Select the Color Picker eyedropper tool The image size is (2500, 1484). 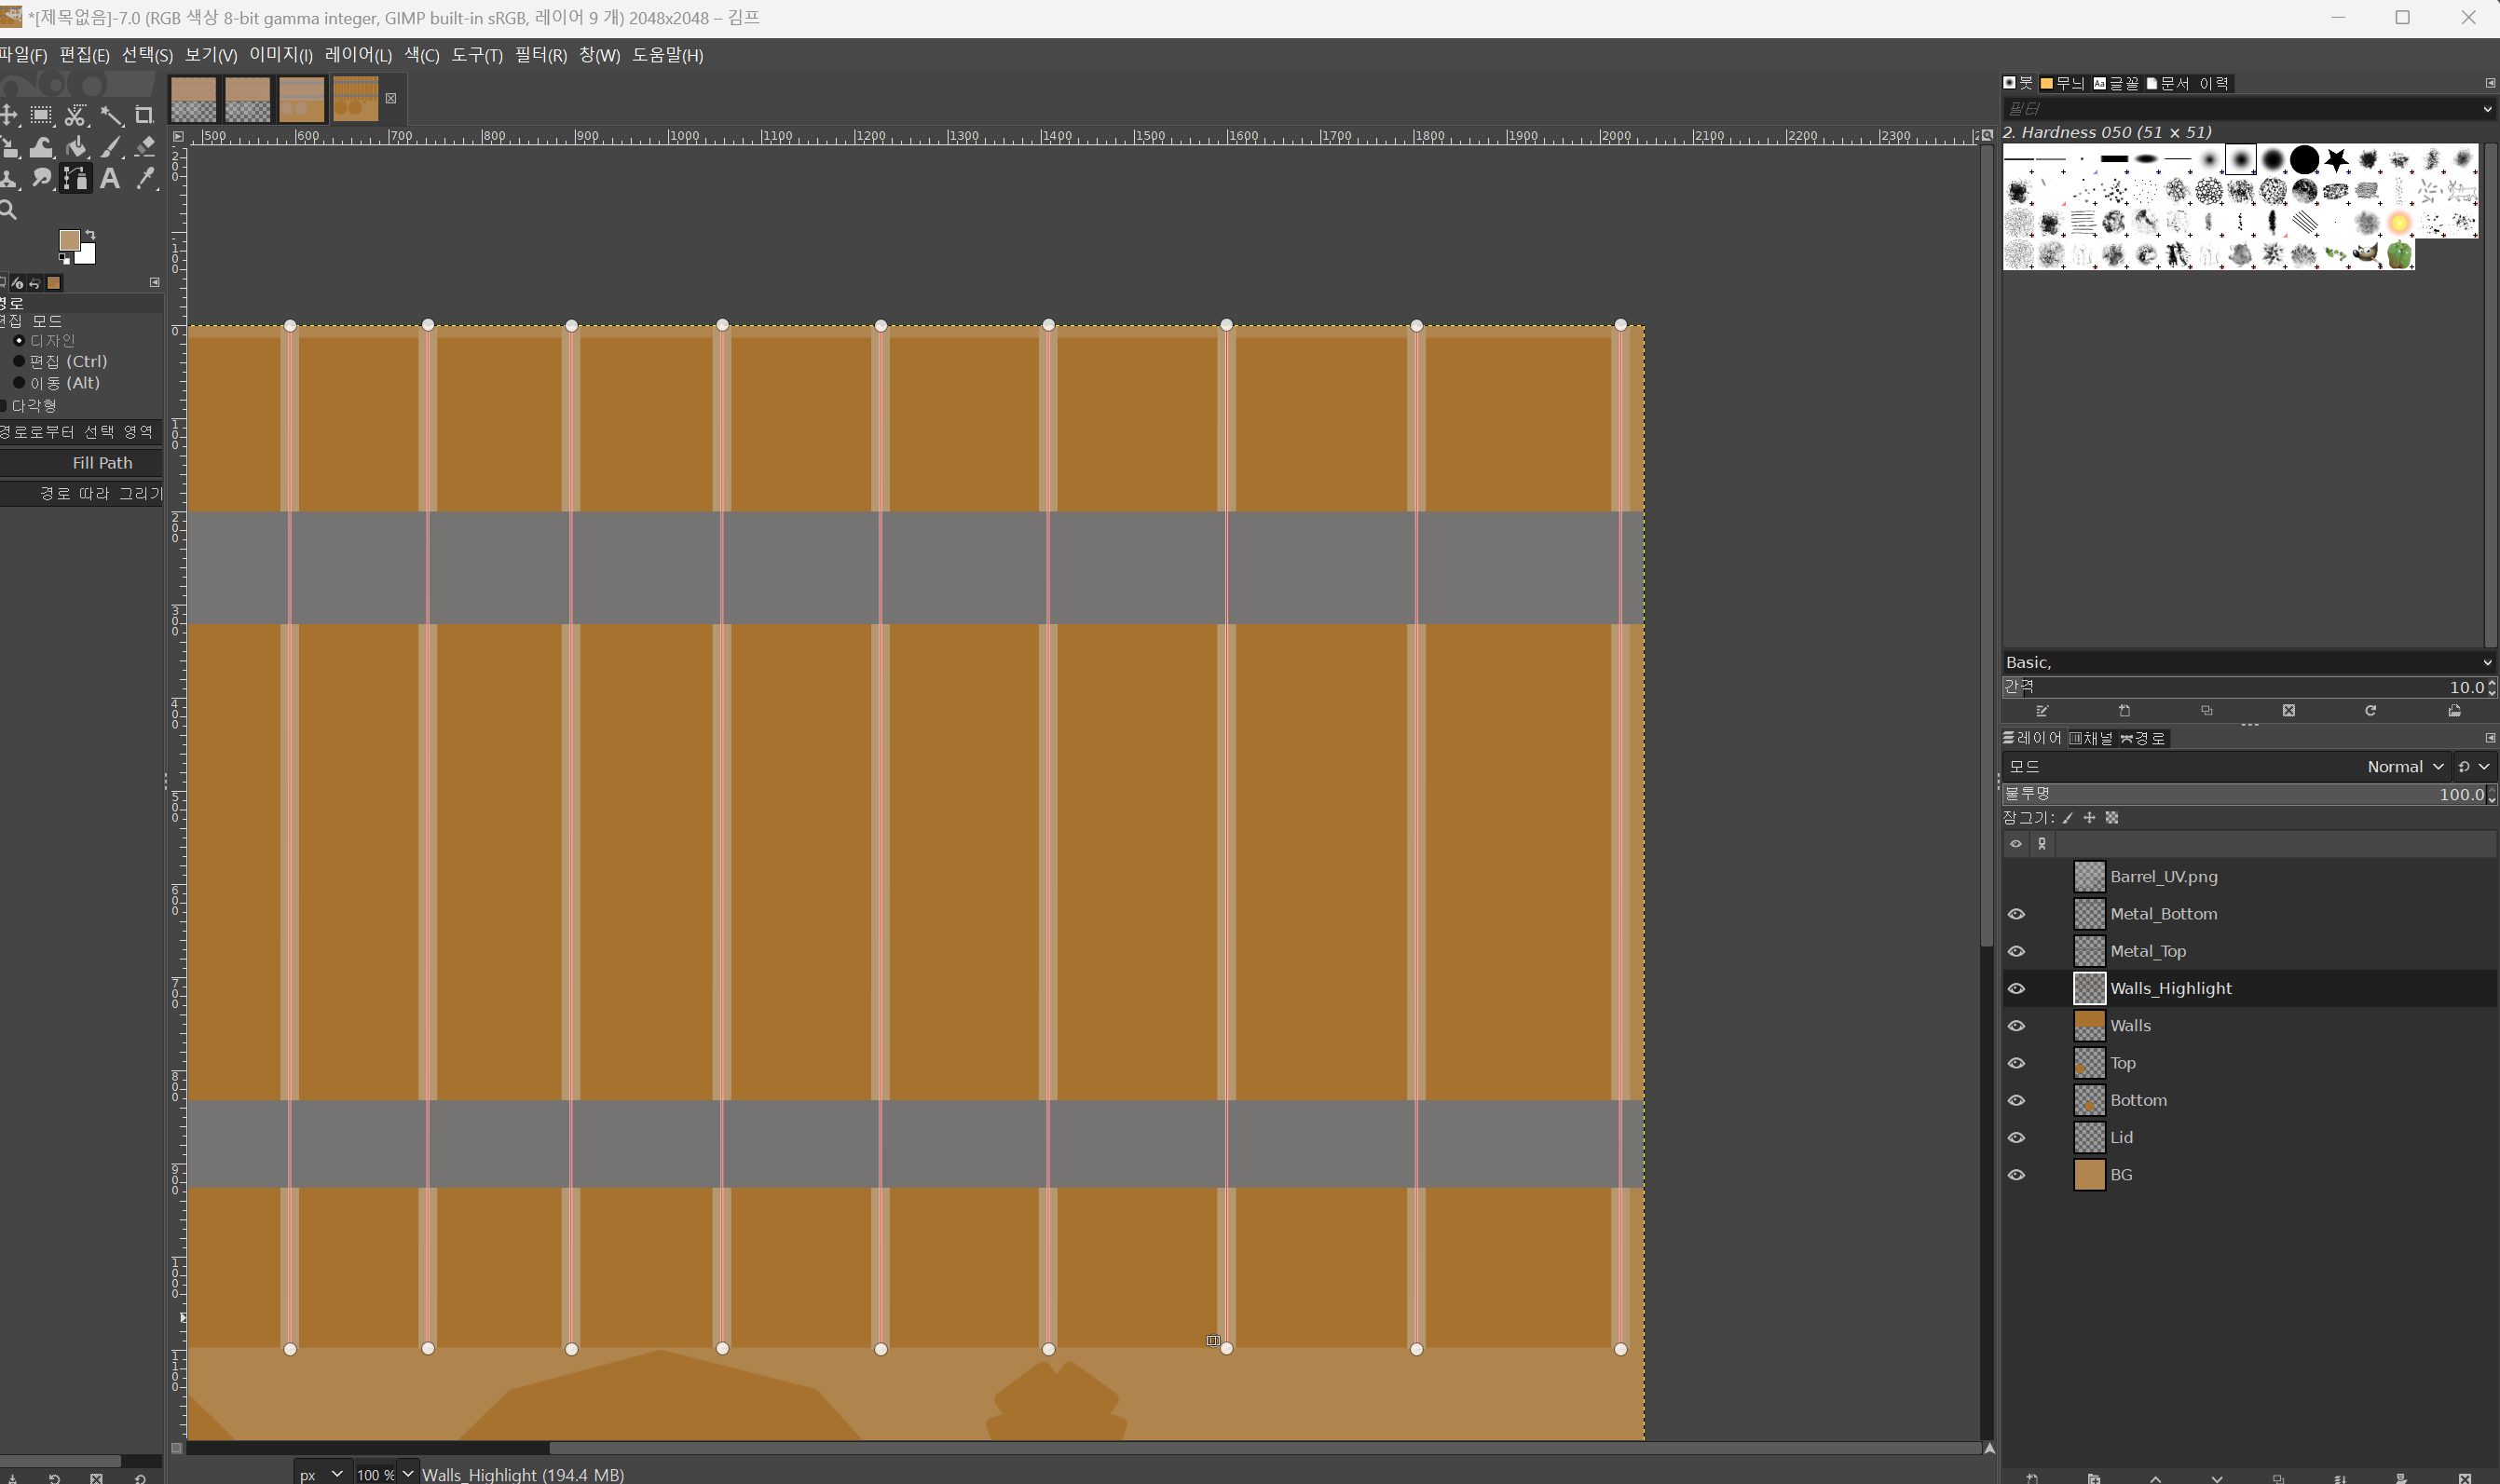[x=146, y=179]
